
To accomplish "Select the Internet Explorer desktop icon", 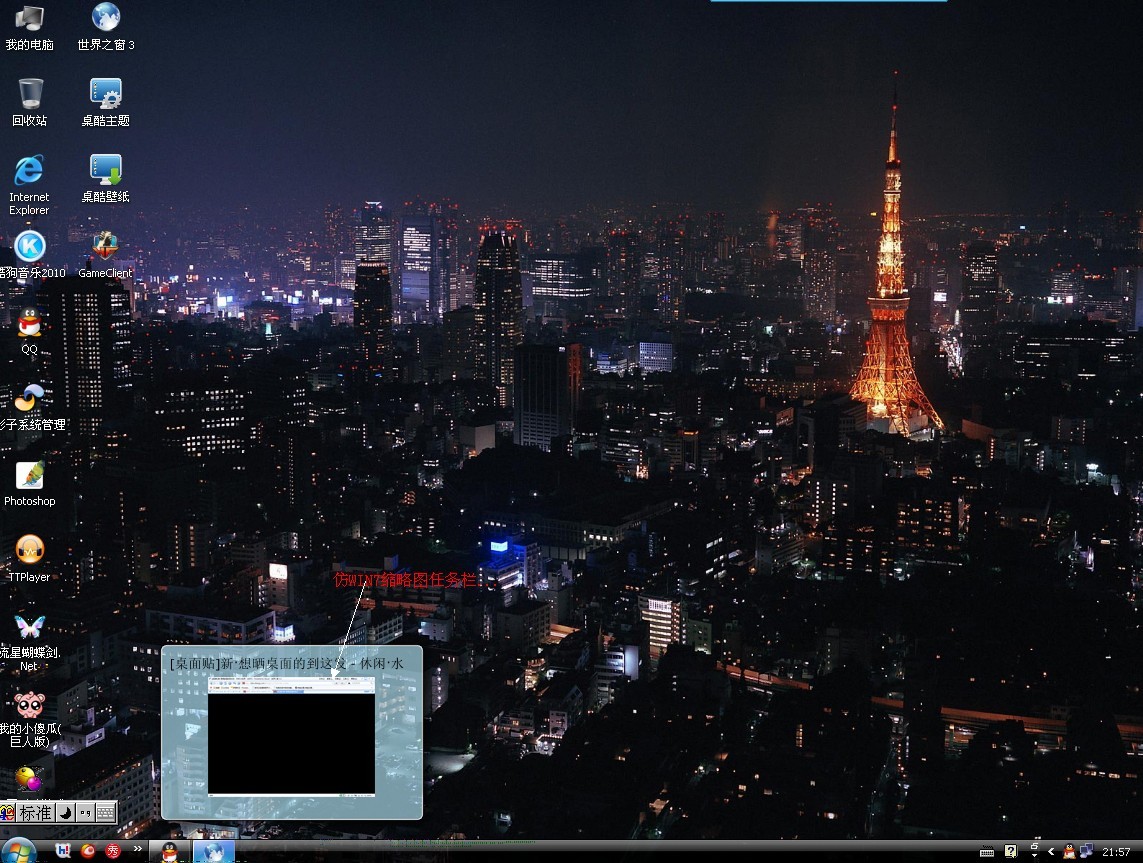I will pos(29,184).
